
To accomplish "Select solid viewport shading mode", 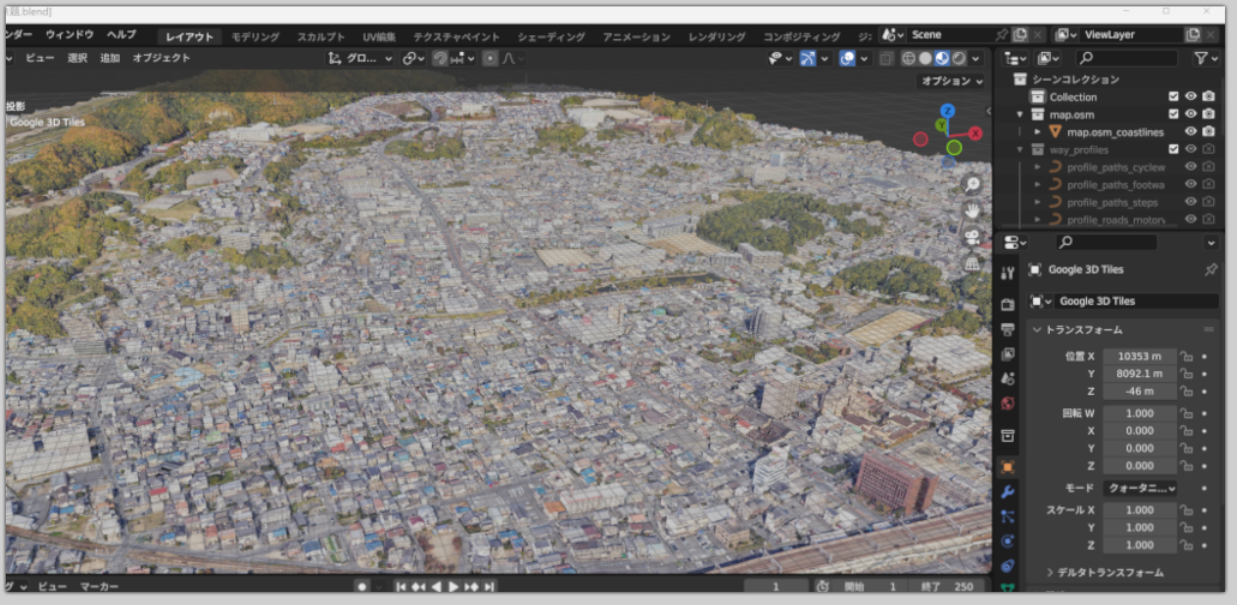I will click(926, 58).
